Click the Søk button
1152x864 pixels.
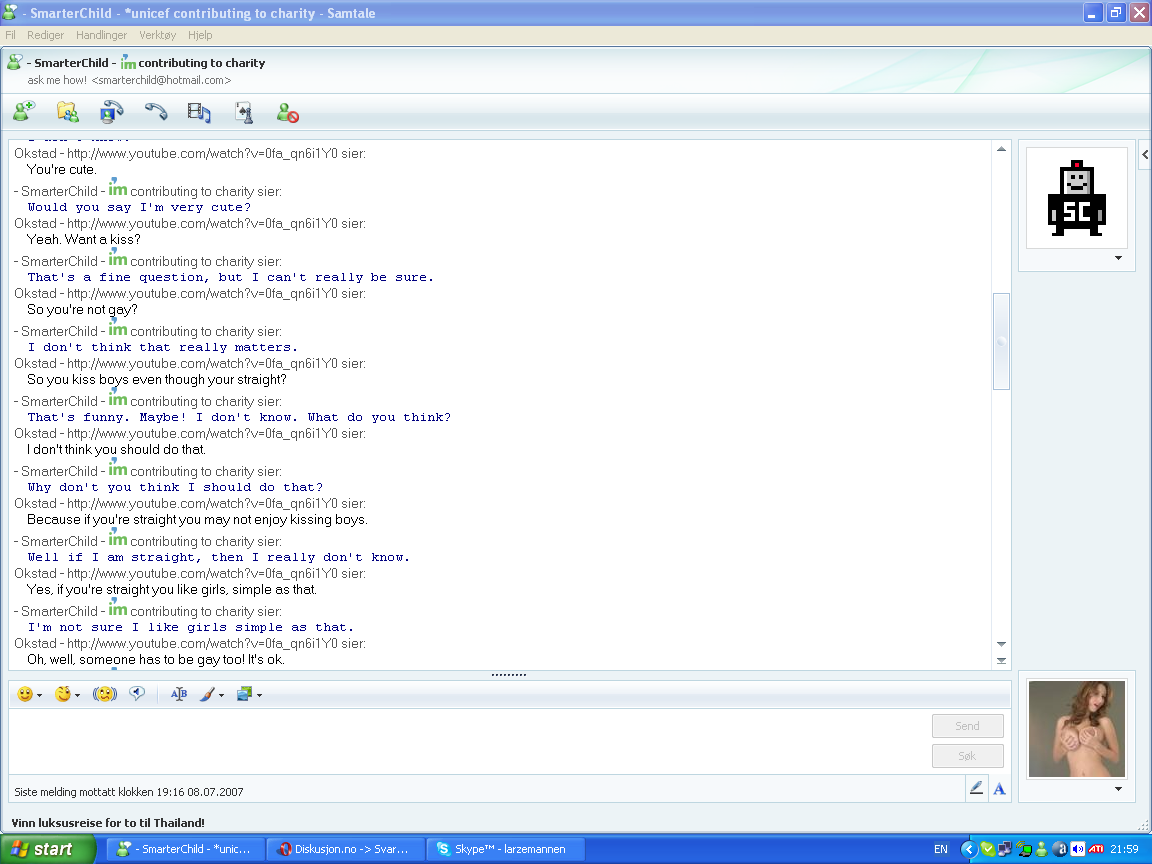tap(968, 756)
